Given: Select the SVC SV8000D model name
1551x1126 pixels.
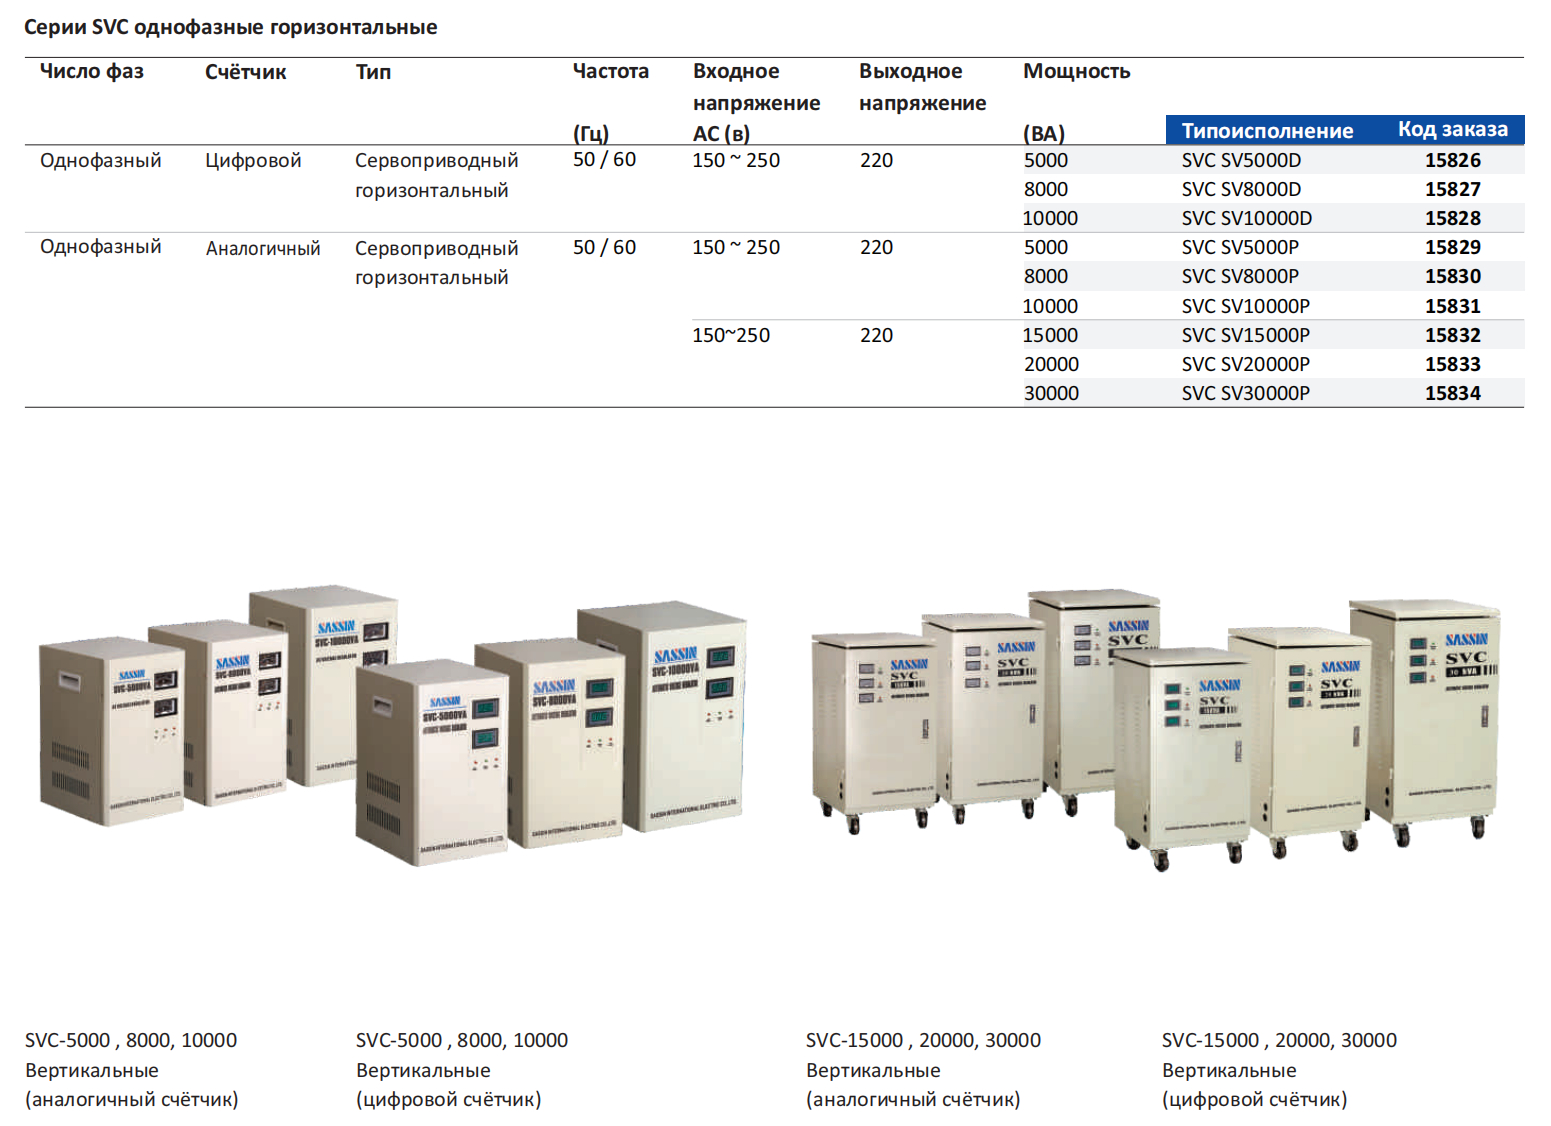Looking at the screenshot, I should click(1241, 189).
